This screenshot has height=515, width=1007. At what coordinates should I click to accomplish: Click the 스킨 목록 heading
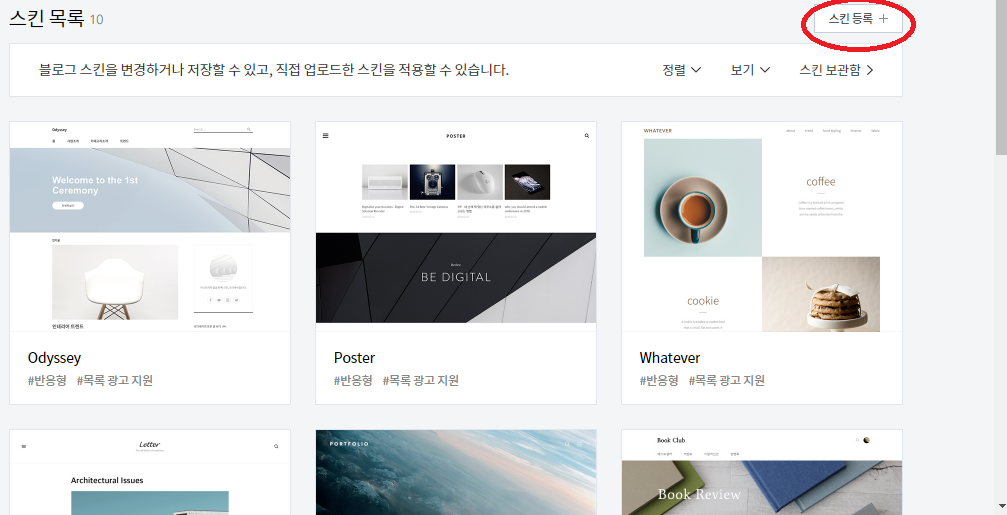coord(46,17)
